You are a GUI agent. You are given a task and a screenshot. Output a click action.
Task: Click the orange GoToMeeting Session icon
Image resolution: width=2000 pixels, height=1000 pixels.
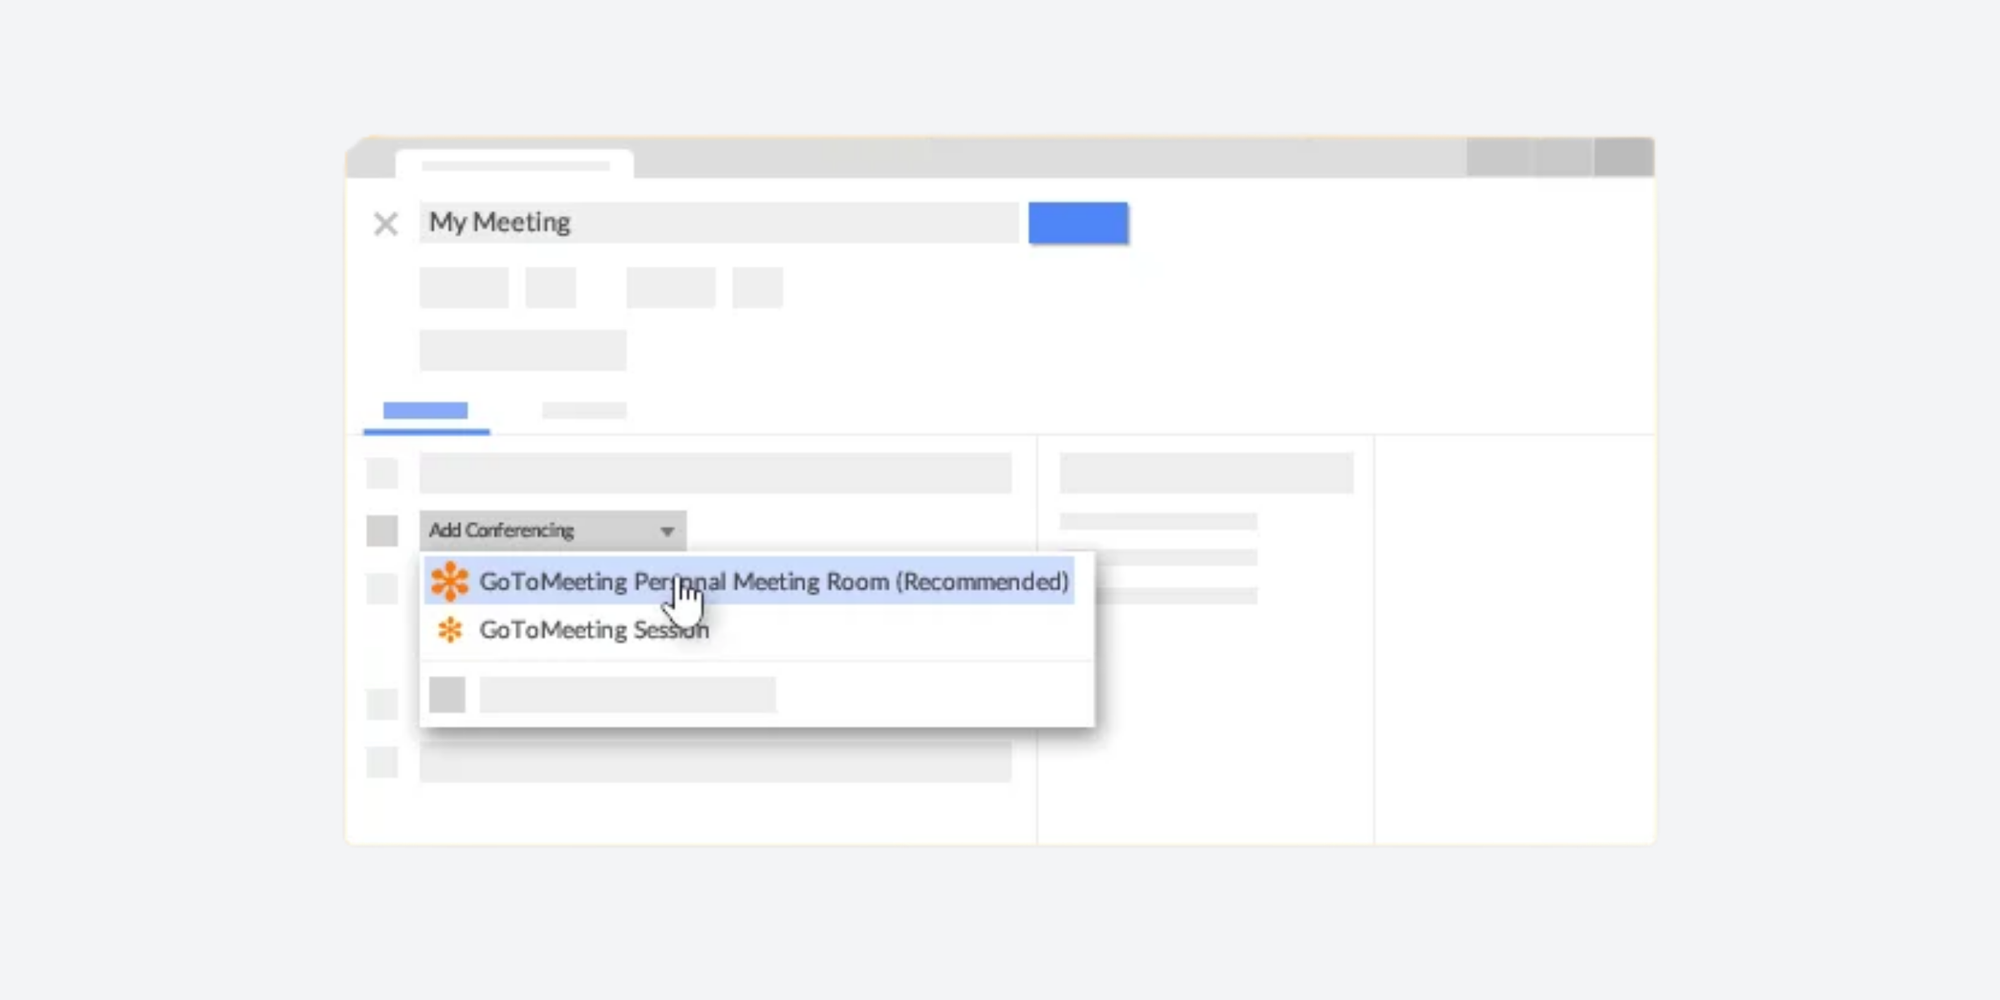tap(450, 630)
